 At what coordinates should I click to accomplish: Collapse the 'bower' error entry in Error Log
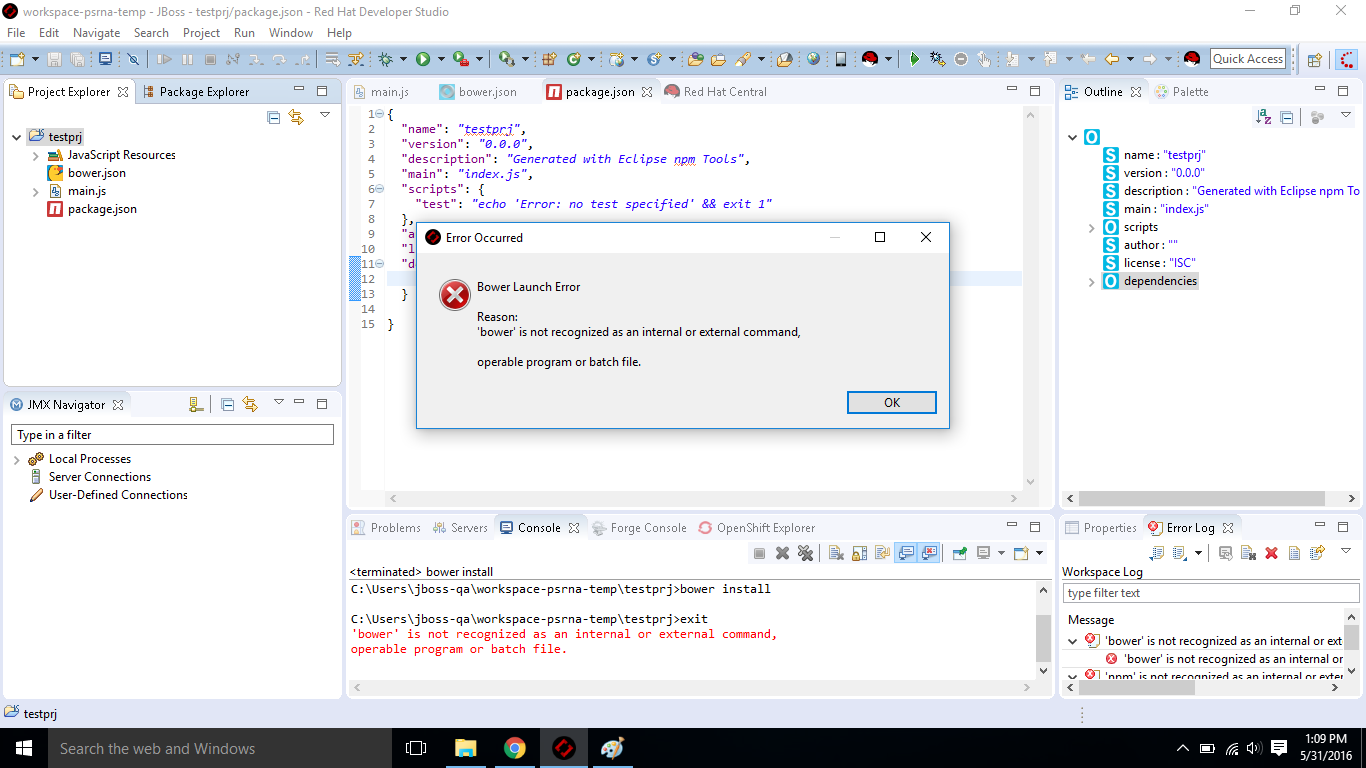[x=1073, y=641]
